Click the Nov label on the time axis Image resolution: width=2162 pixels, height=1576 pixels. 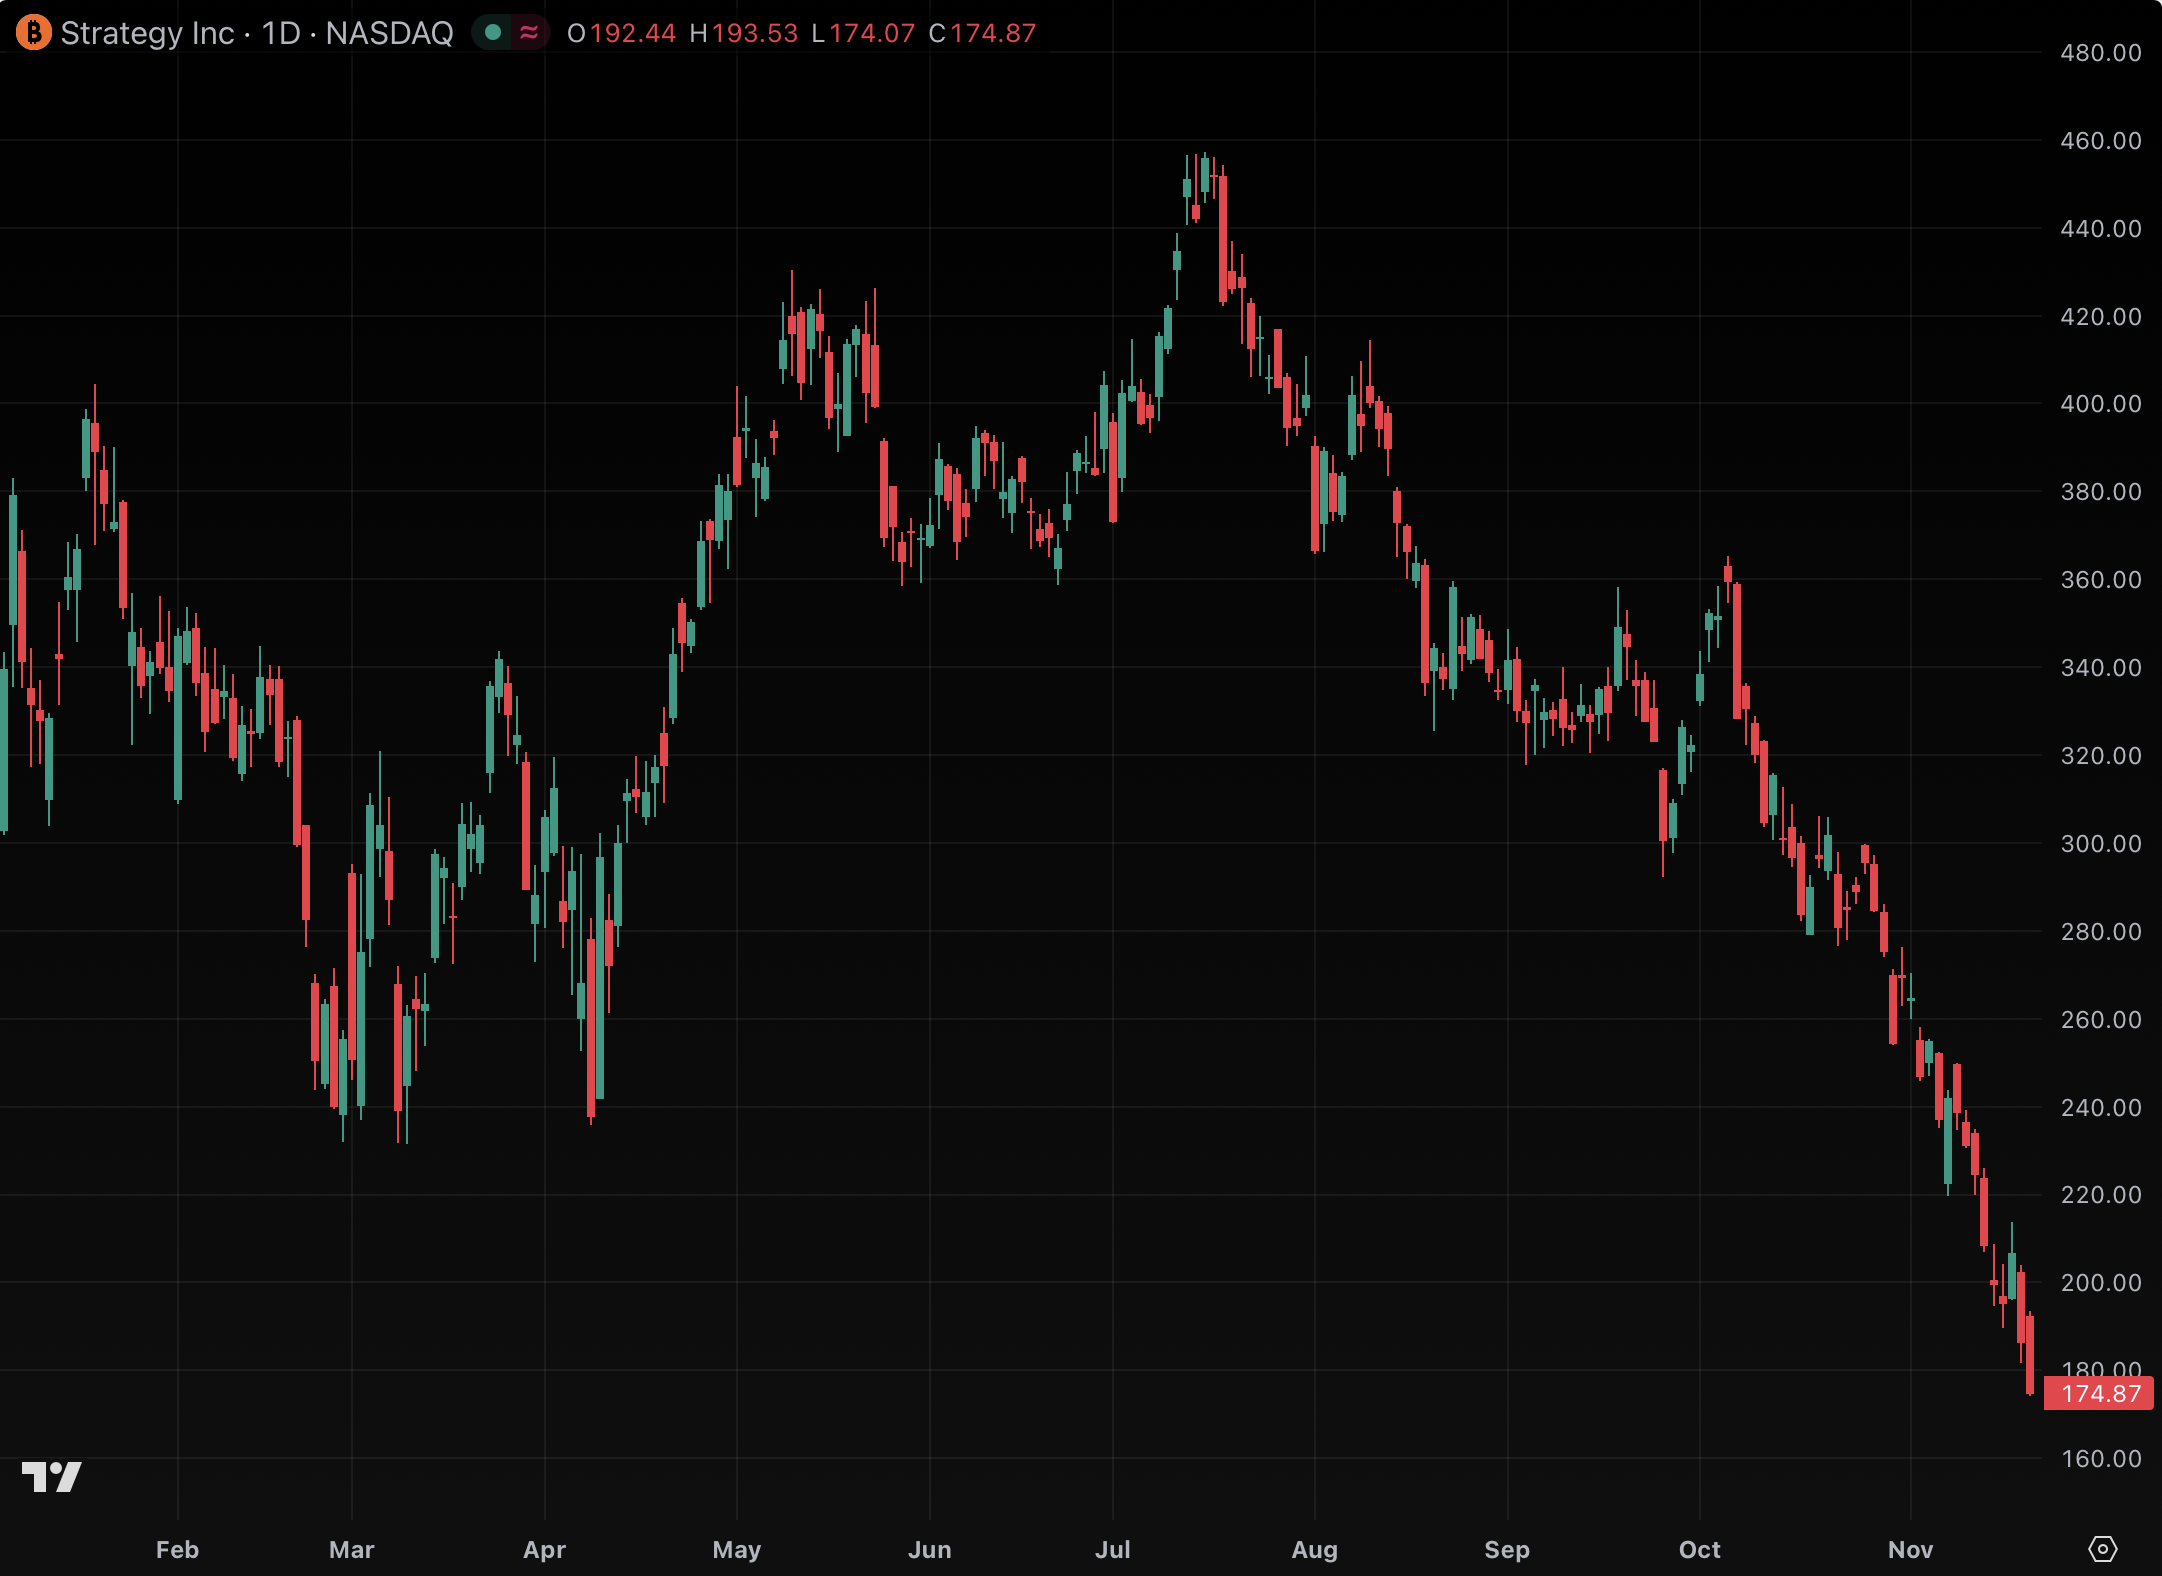click(1910, 1549)
